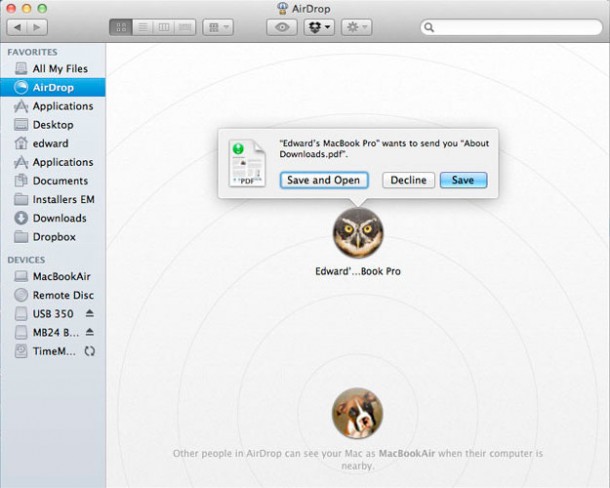This screenshot has height=488, width=610.
Task: Go back with the left arrow
Action: click(x=17, y=27)
